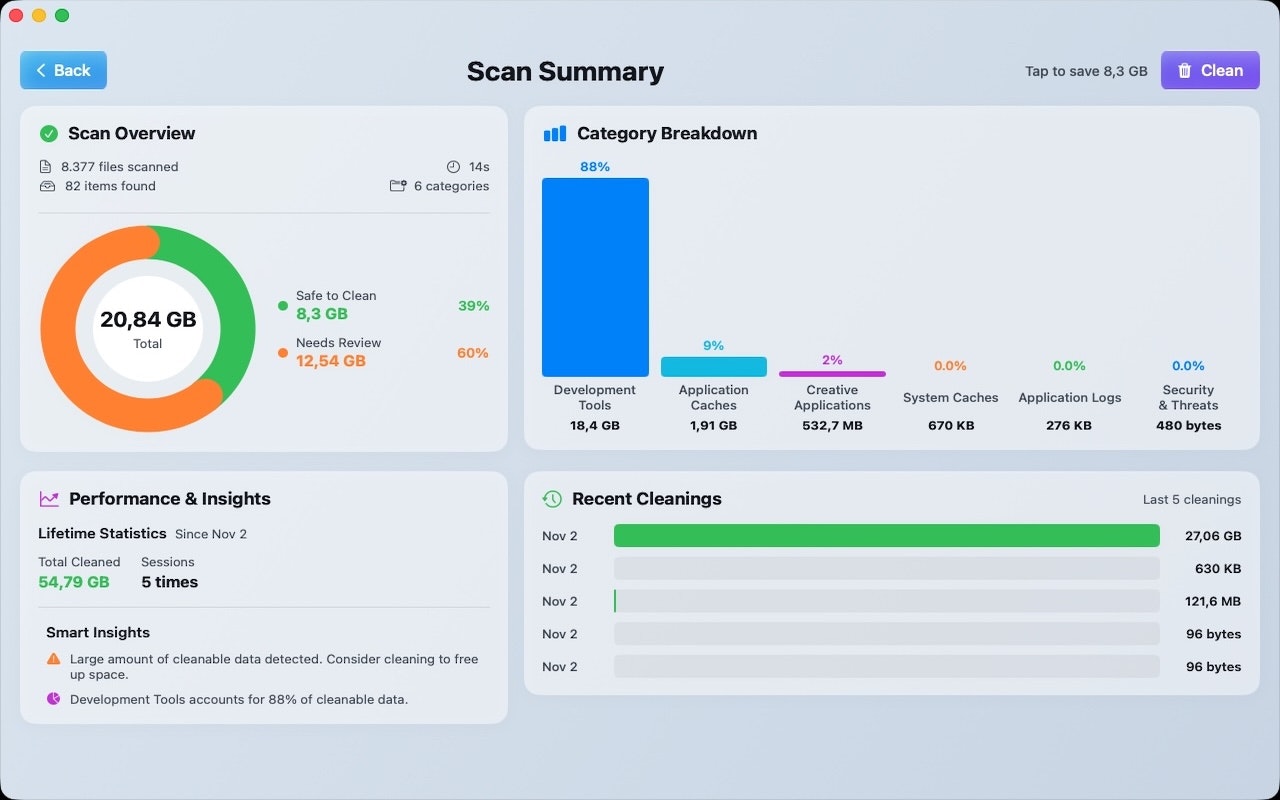Click the clock icon beside the 14s scan time

454,166
